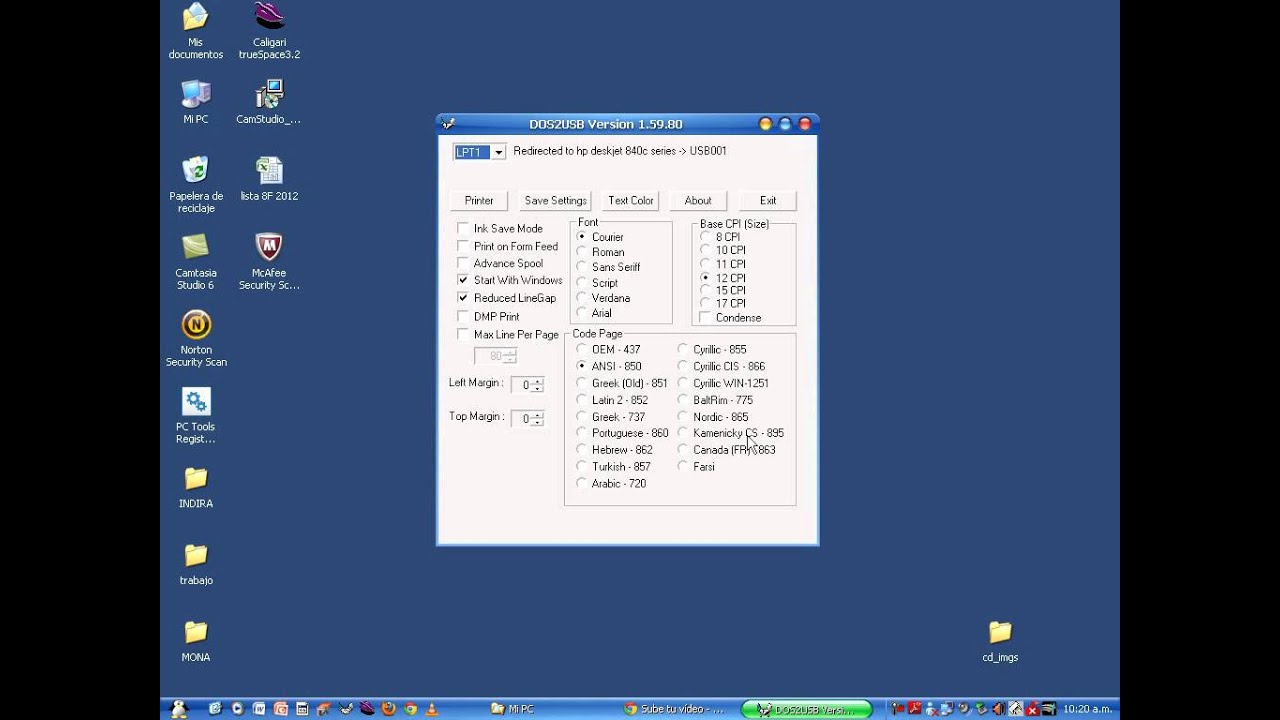Select Hebrew - 862 code page
Screen dimensions: 1280x720
point(582,450)
